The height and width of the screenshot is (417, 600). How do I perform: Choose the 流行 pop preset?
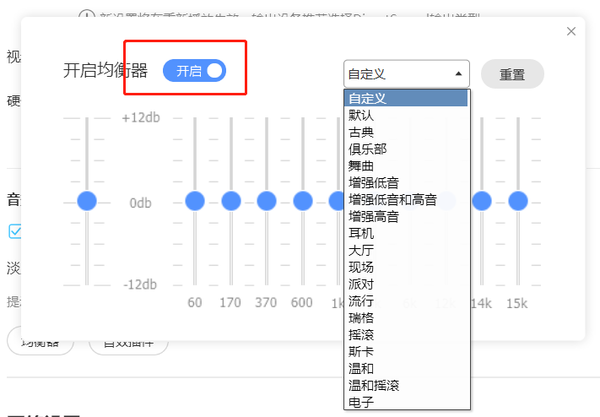[x=362, y=301]
